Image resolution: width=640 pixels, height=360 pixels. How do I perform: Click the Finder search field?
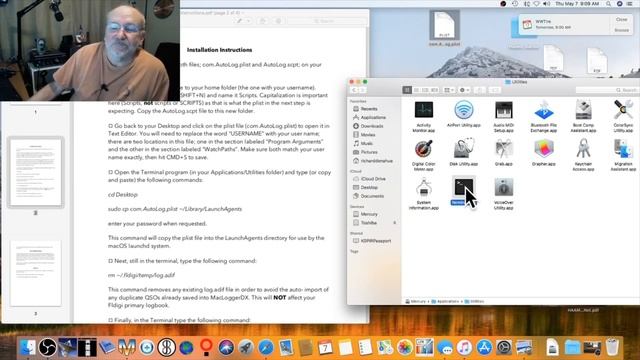(607, 90)
